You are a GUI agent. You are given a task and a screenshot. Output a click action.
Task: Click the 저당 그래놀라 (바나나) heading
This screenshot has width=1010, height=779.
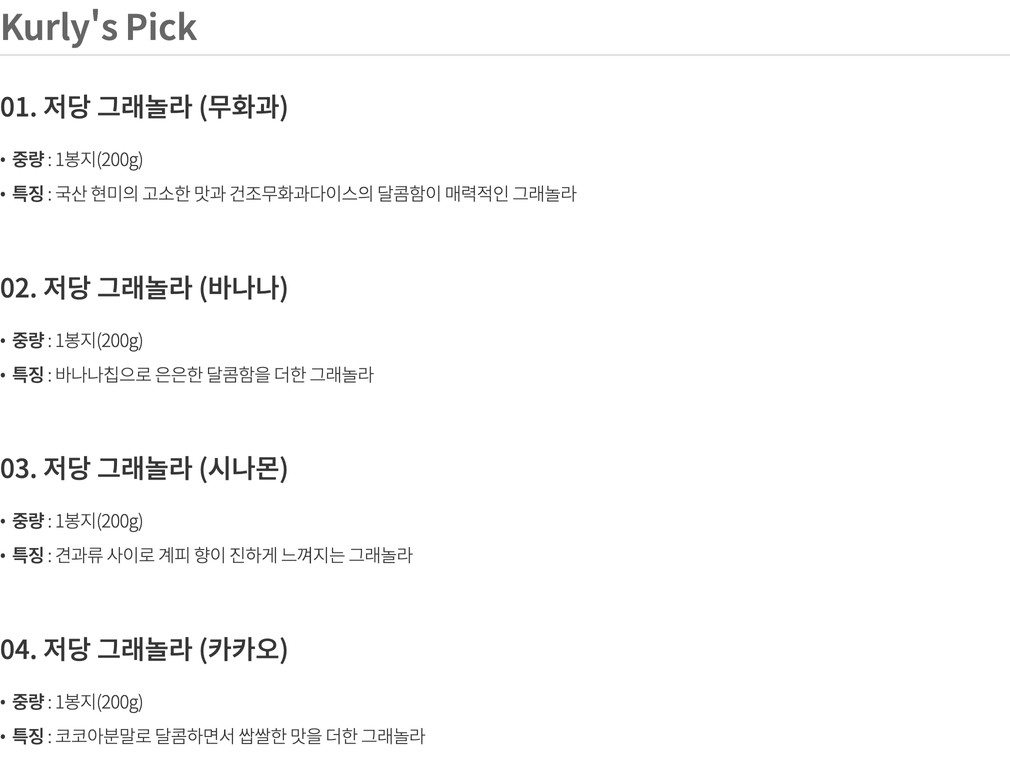[144, 288]
